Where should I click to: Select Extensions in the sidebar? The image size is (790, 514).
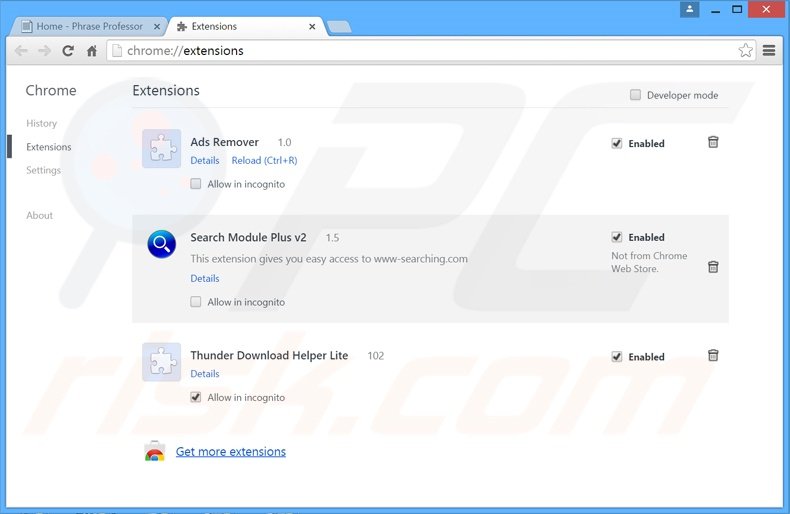pos(49,147)
